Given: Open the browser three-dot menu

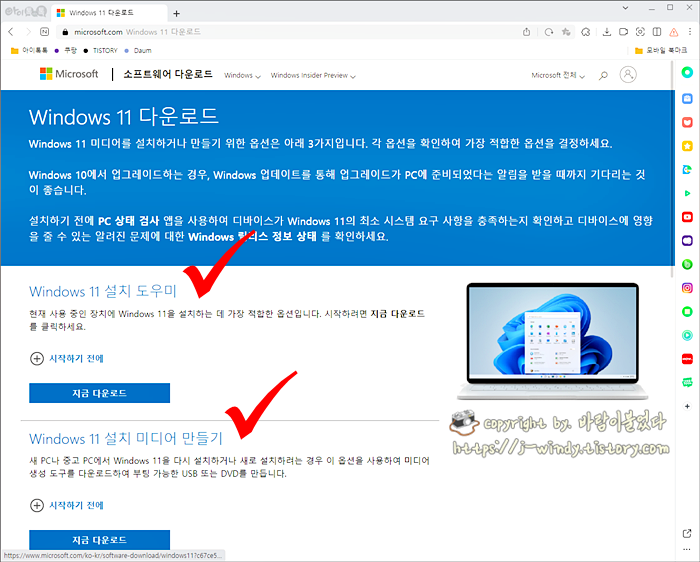Looking at the screenshot, I should click(690, 32).
